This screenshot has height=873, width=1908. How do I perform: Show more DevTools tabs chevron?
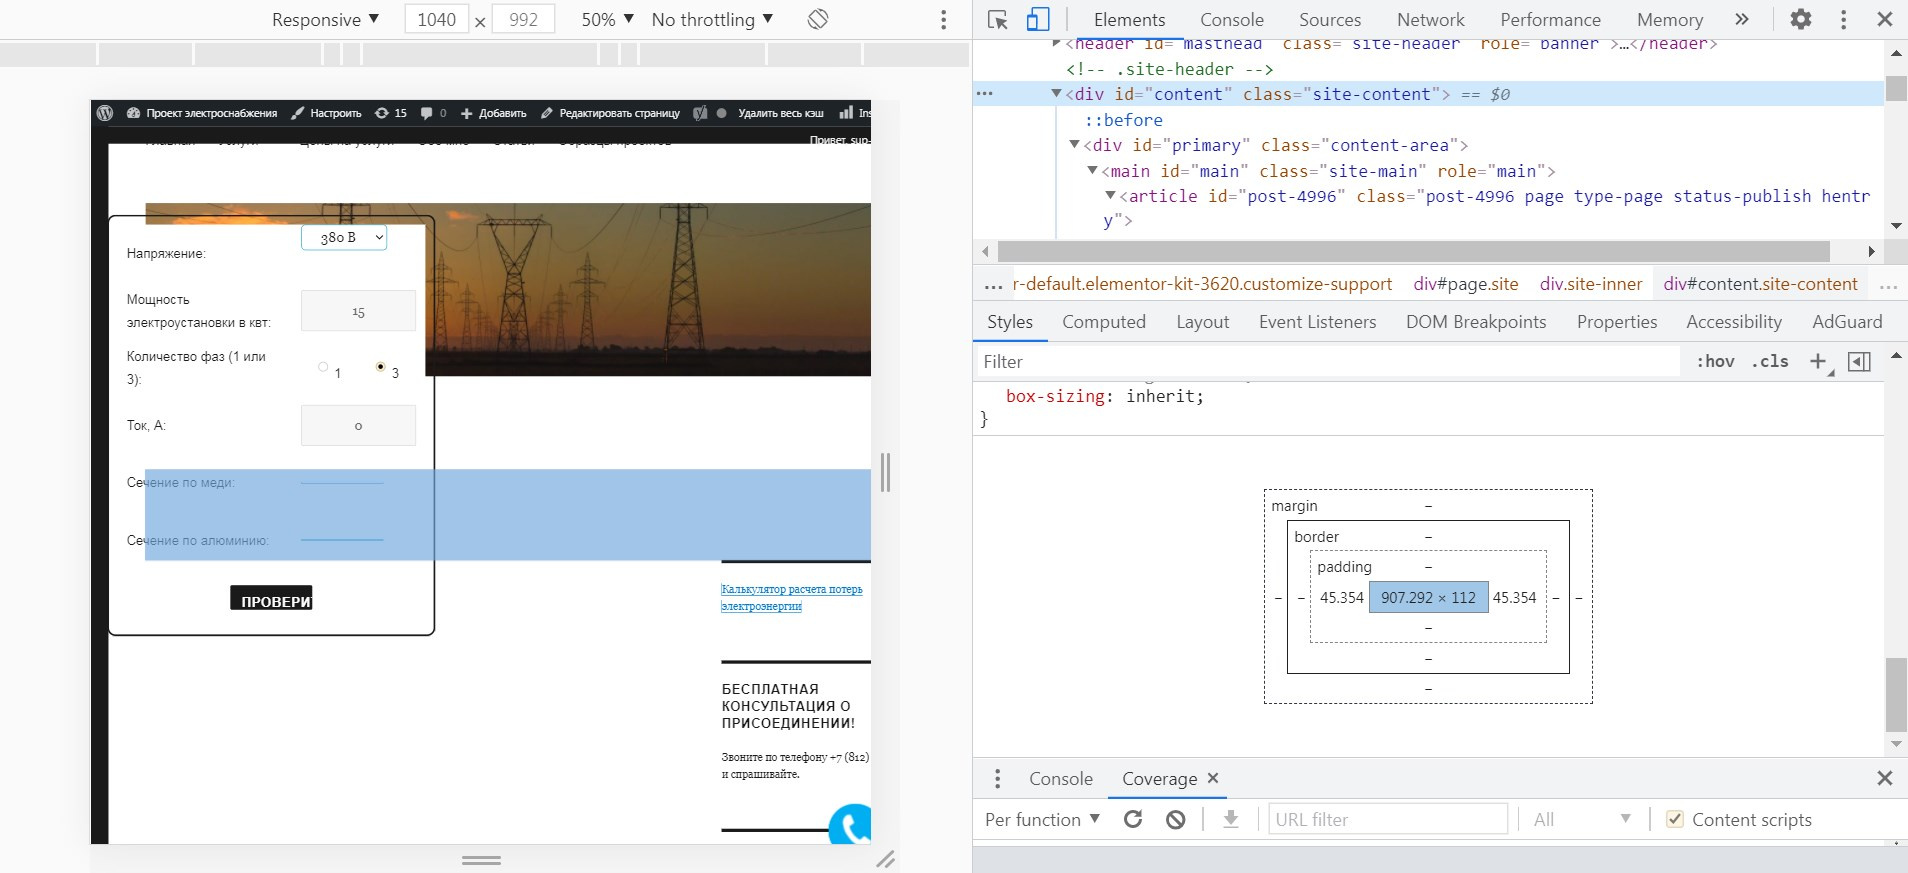1742,19
